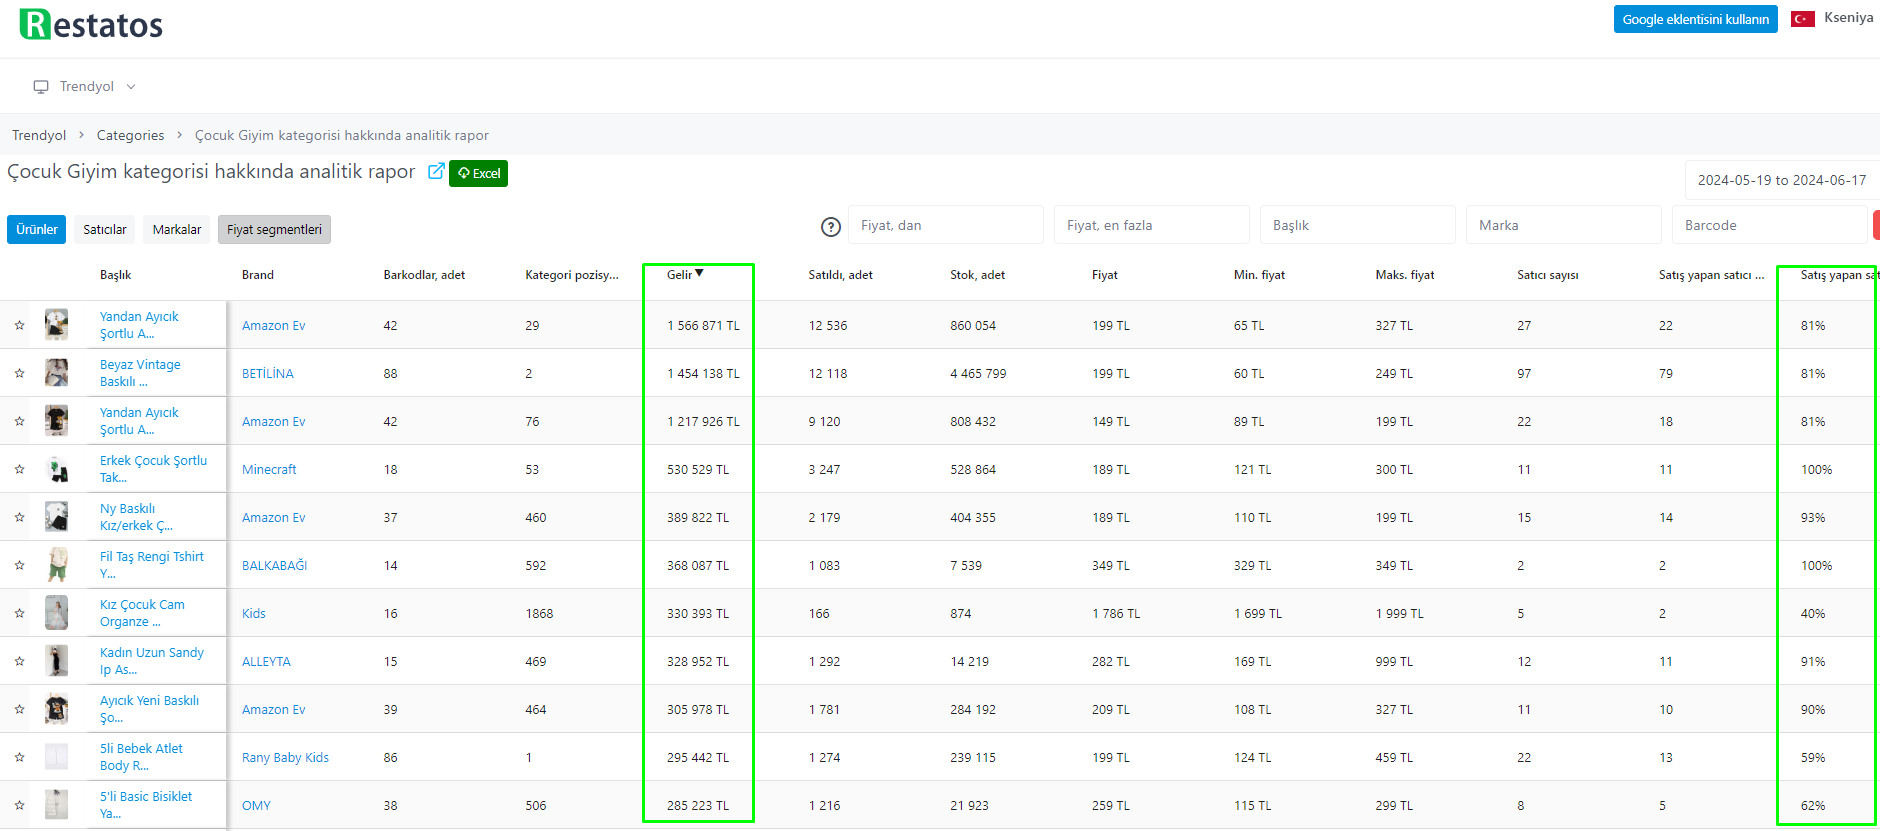This screenshot has height=831, width=1880.
Task: Focus the Fiyat, en fazla input field
Action: 1152,225
